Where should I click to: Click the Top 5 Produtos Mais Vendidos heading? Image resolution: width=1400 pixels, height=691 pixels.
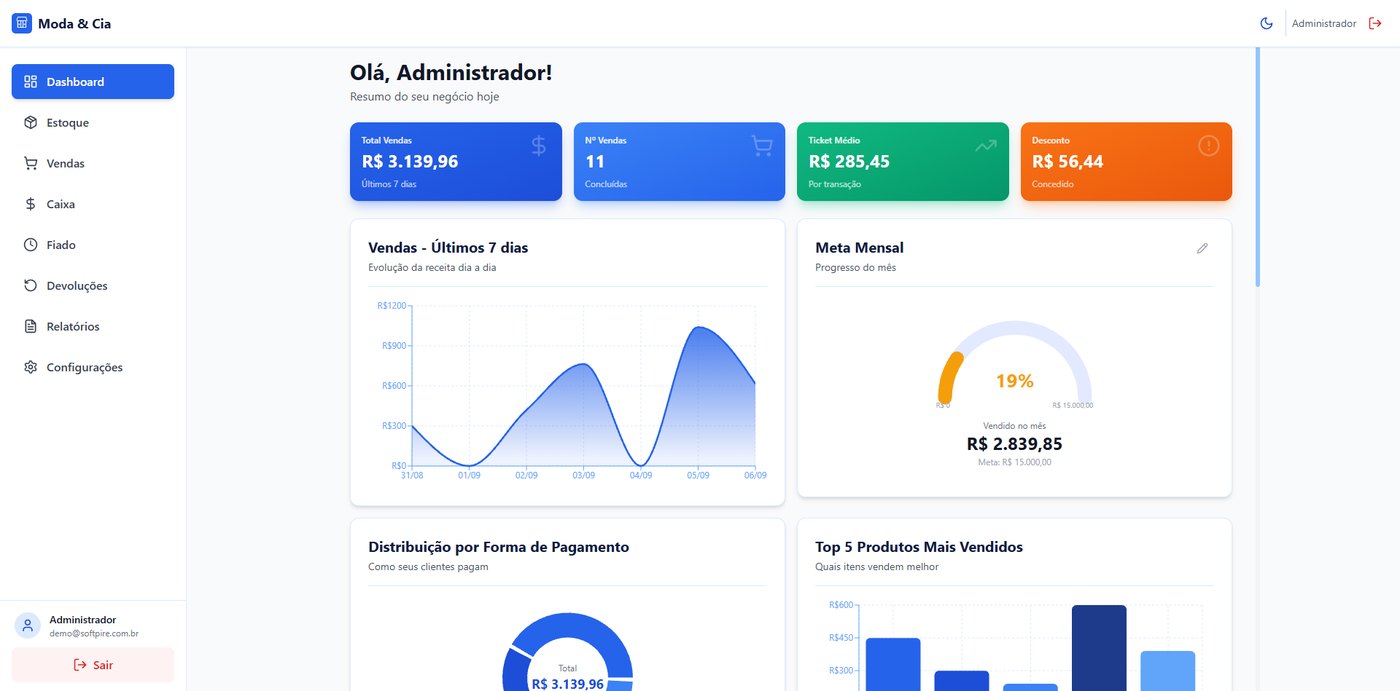(919, 547)
